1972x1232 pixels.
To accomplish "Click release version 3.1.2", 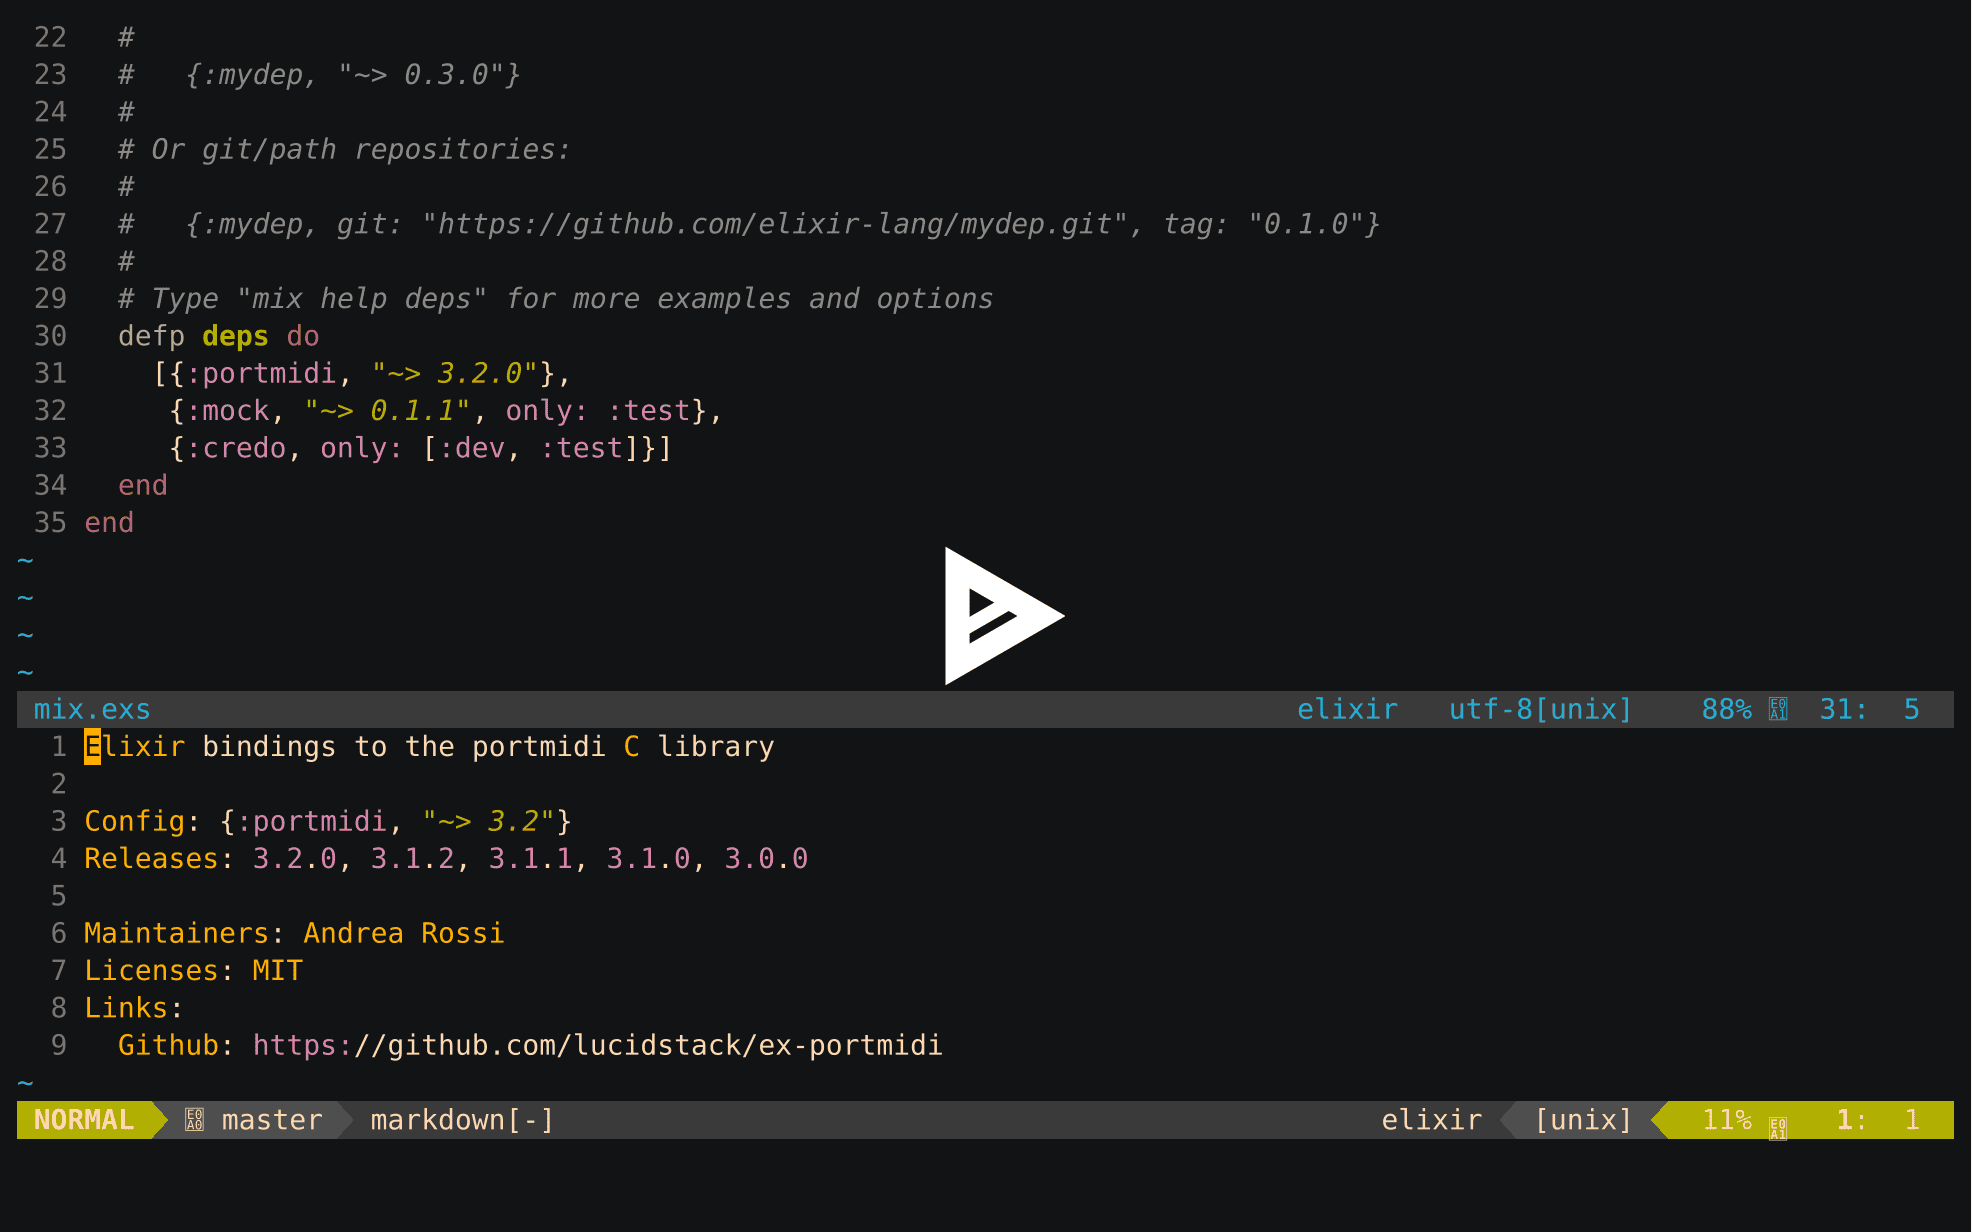I will [412, 858].
